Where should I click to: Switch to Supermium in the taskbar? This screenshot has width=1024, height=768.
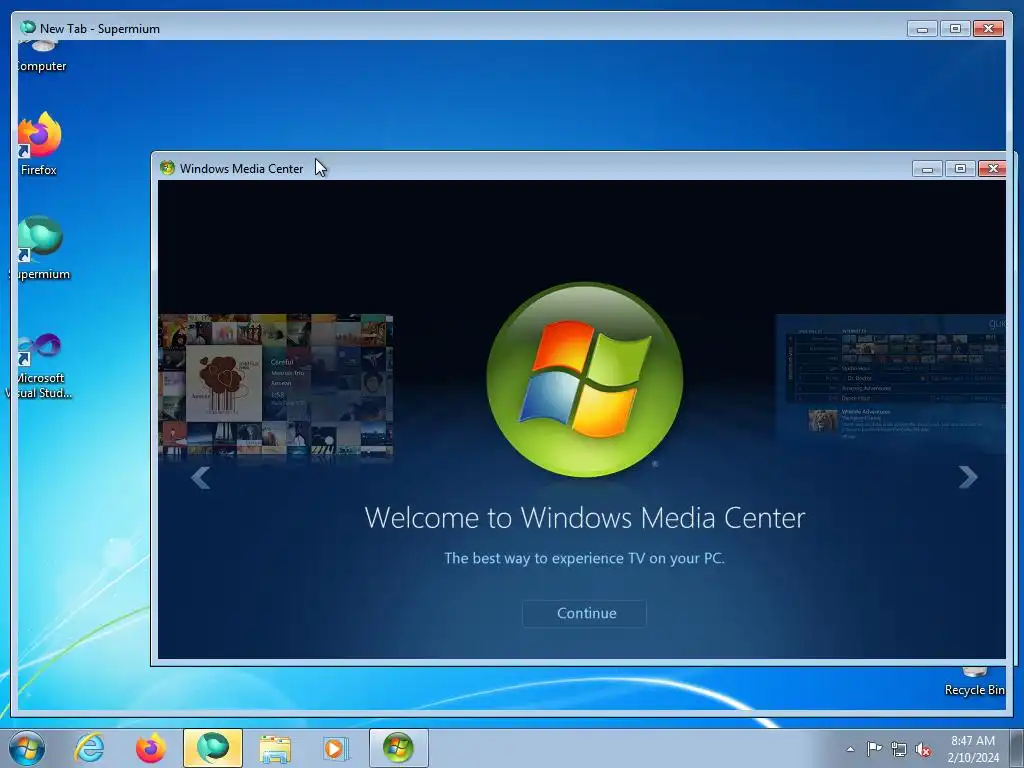[x=213, y=748]
